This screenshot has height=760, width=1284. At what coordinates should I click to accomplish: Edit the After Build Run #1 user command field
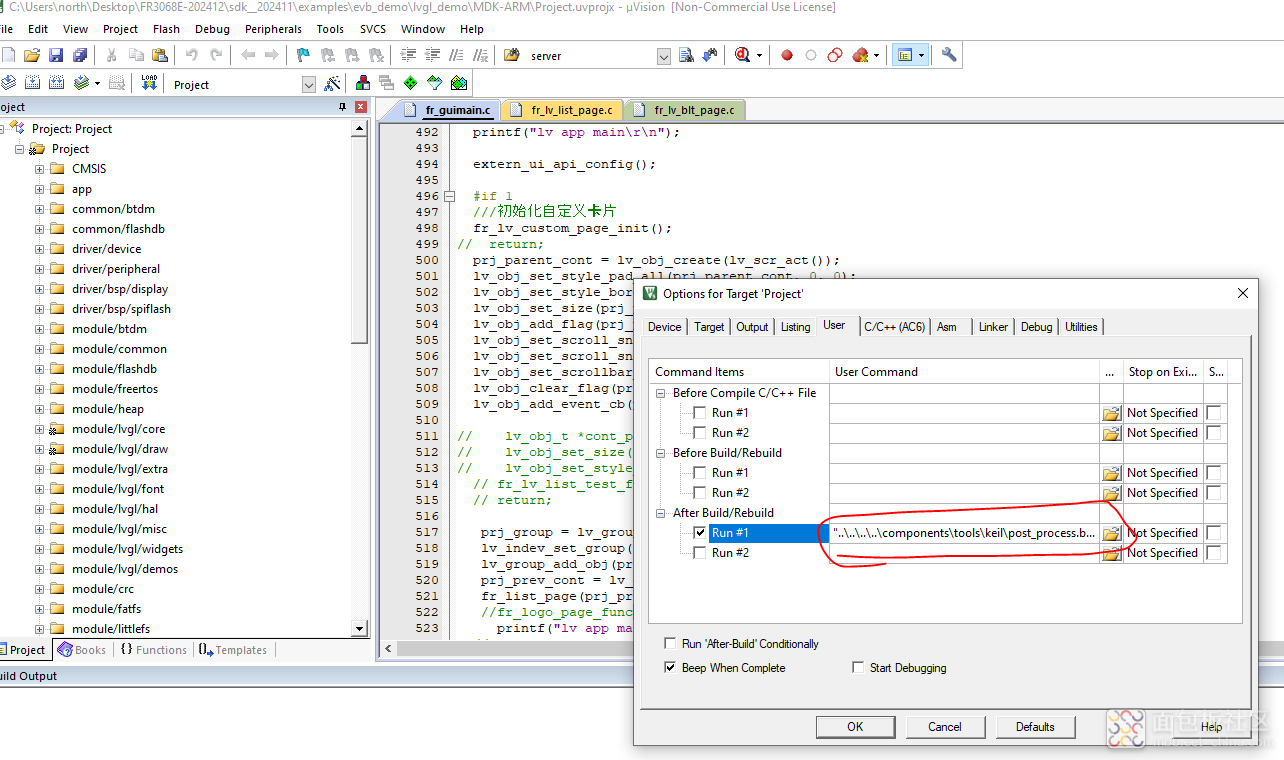[964, 533]
